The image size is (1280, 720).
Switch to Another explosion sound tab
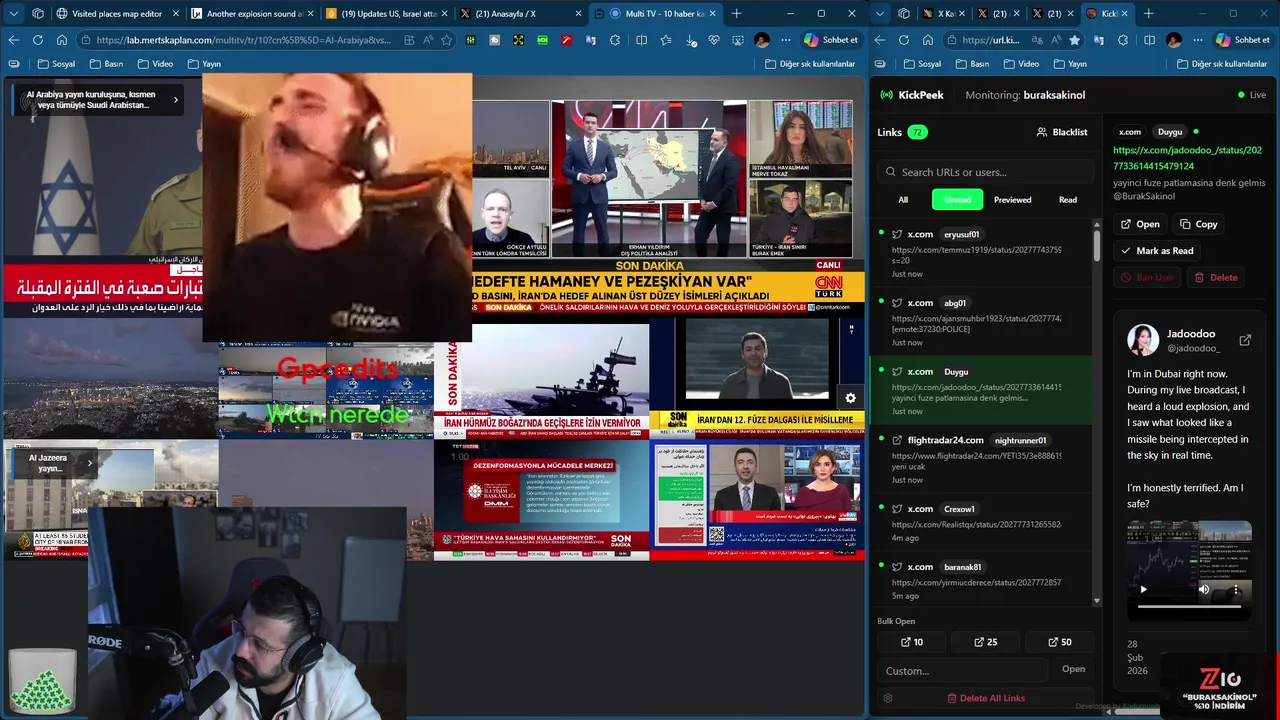click(x=251, y=13)
